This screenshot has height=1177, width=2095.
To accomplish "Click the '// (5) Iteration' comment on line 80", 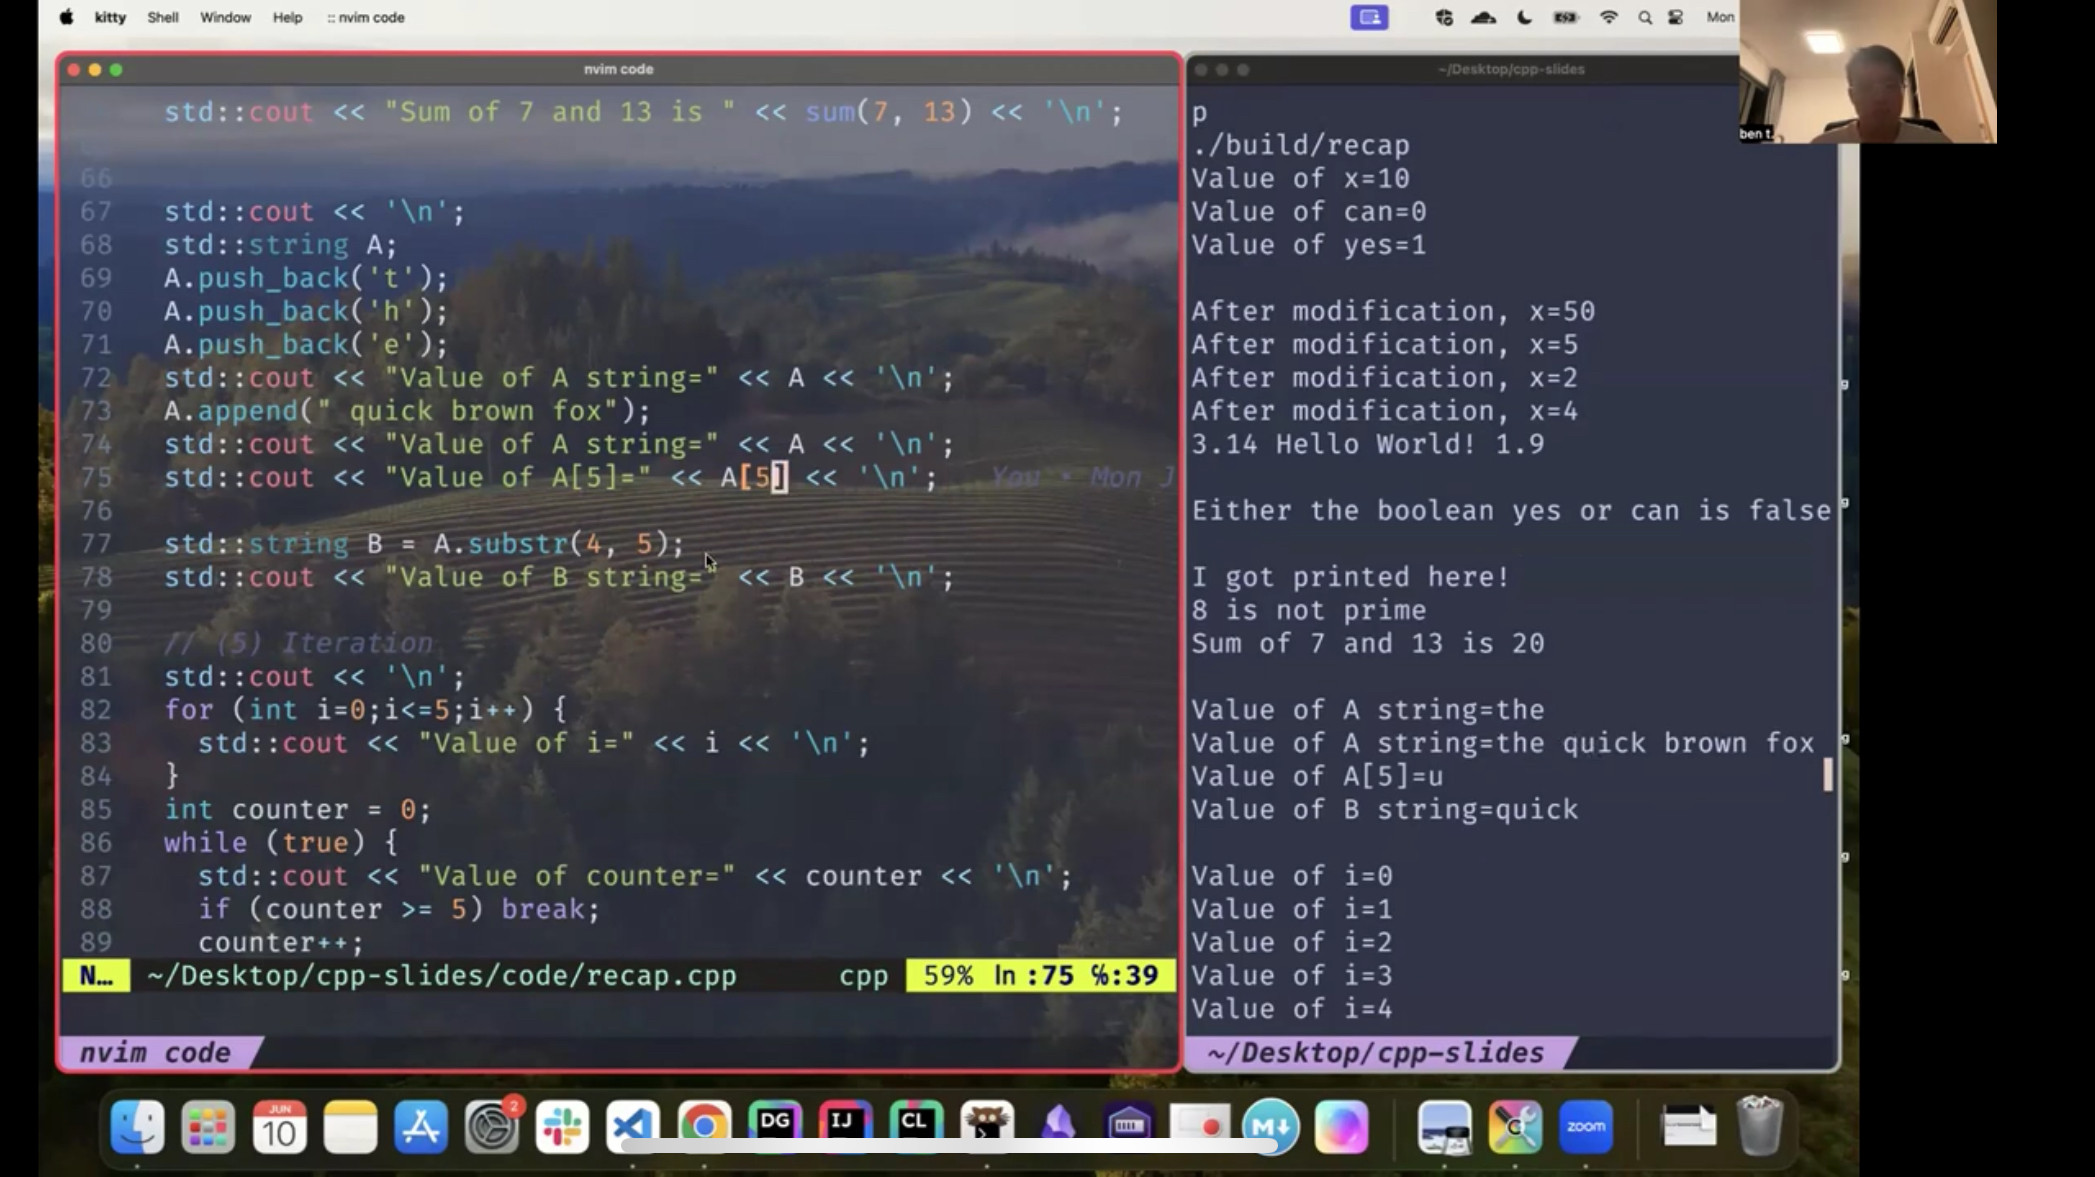I will 298,644.
